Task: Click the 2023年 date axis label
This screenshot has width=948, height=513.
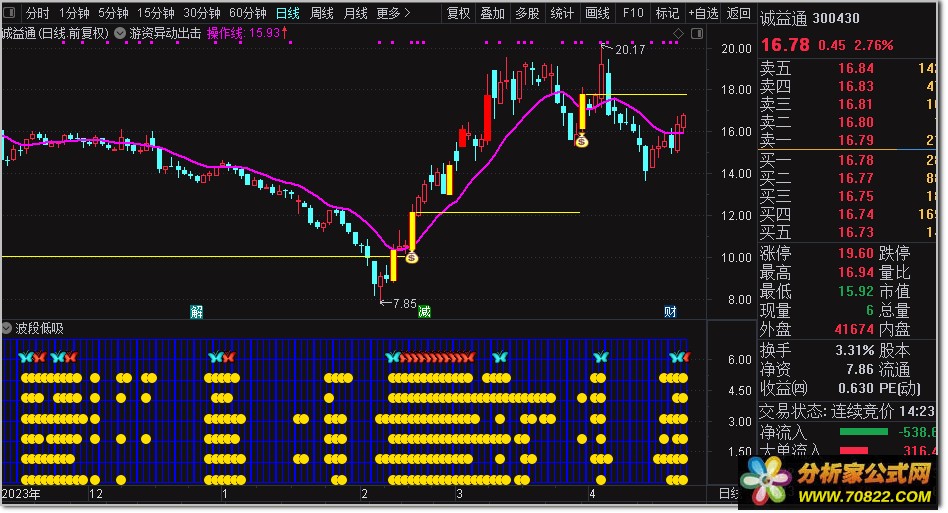Action: tap(21, 494)
